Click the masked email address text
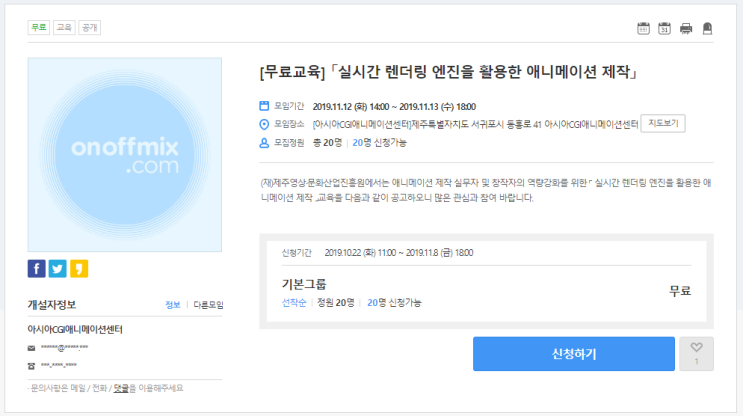This screenshot has width=743, height=416. tap(64, 348)
